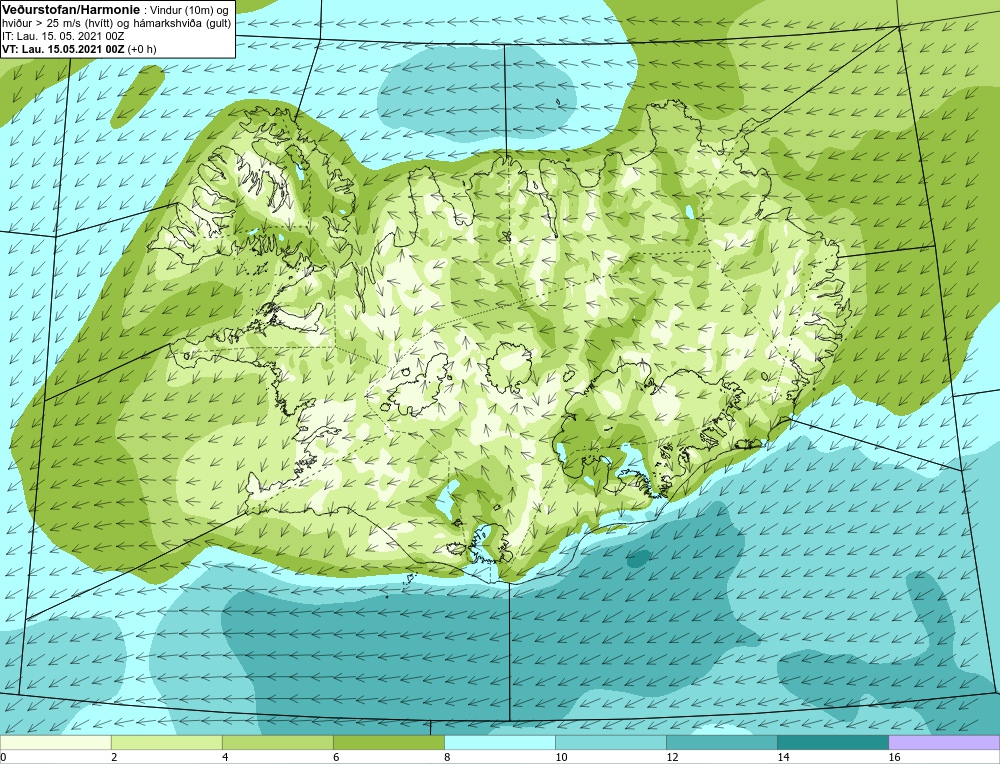Image resolution: width=1000 pixels, height=764 pixels.
Task: Click the 6–8 m/s dark green swatch
Action: tap(388, 742)
